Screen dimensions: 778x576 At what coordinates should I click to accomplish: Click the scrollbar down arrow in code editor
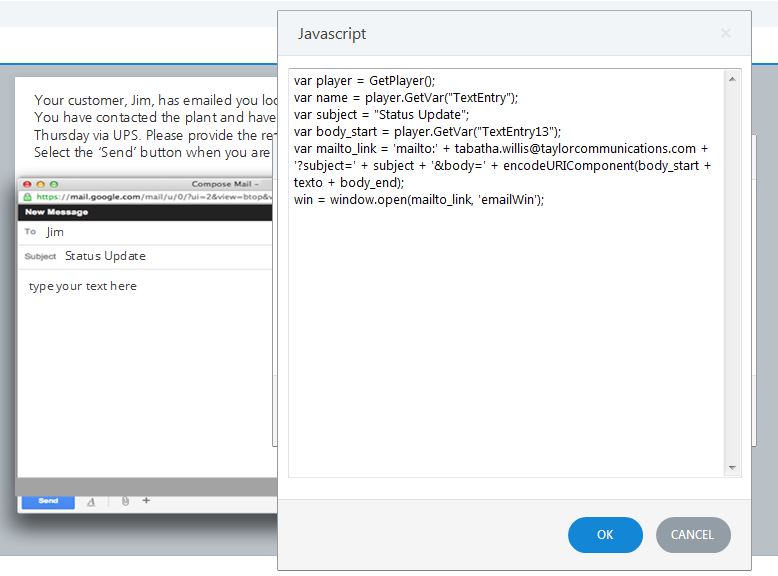[733, 467]
